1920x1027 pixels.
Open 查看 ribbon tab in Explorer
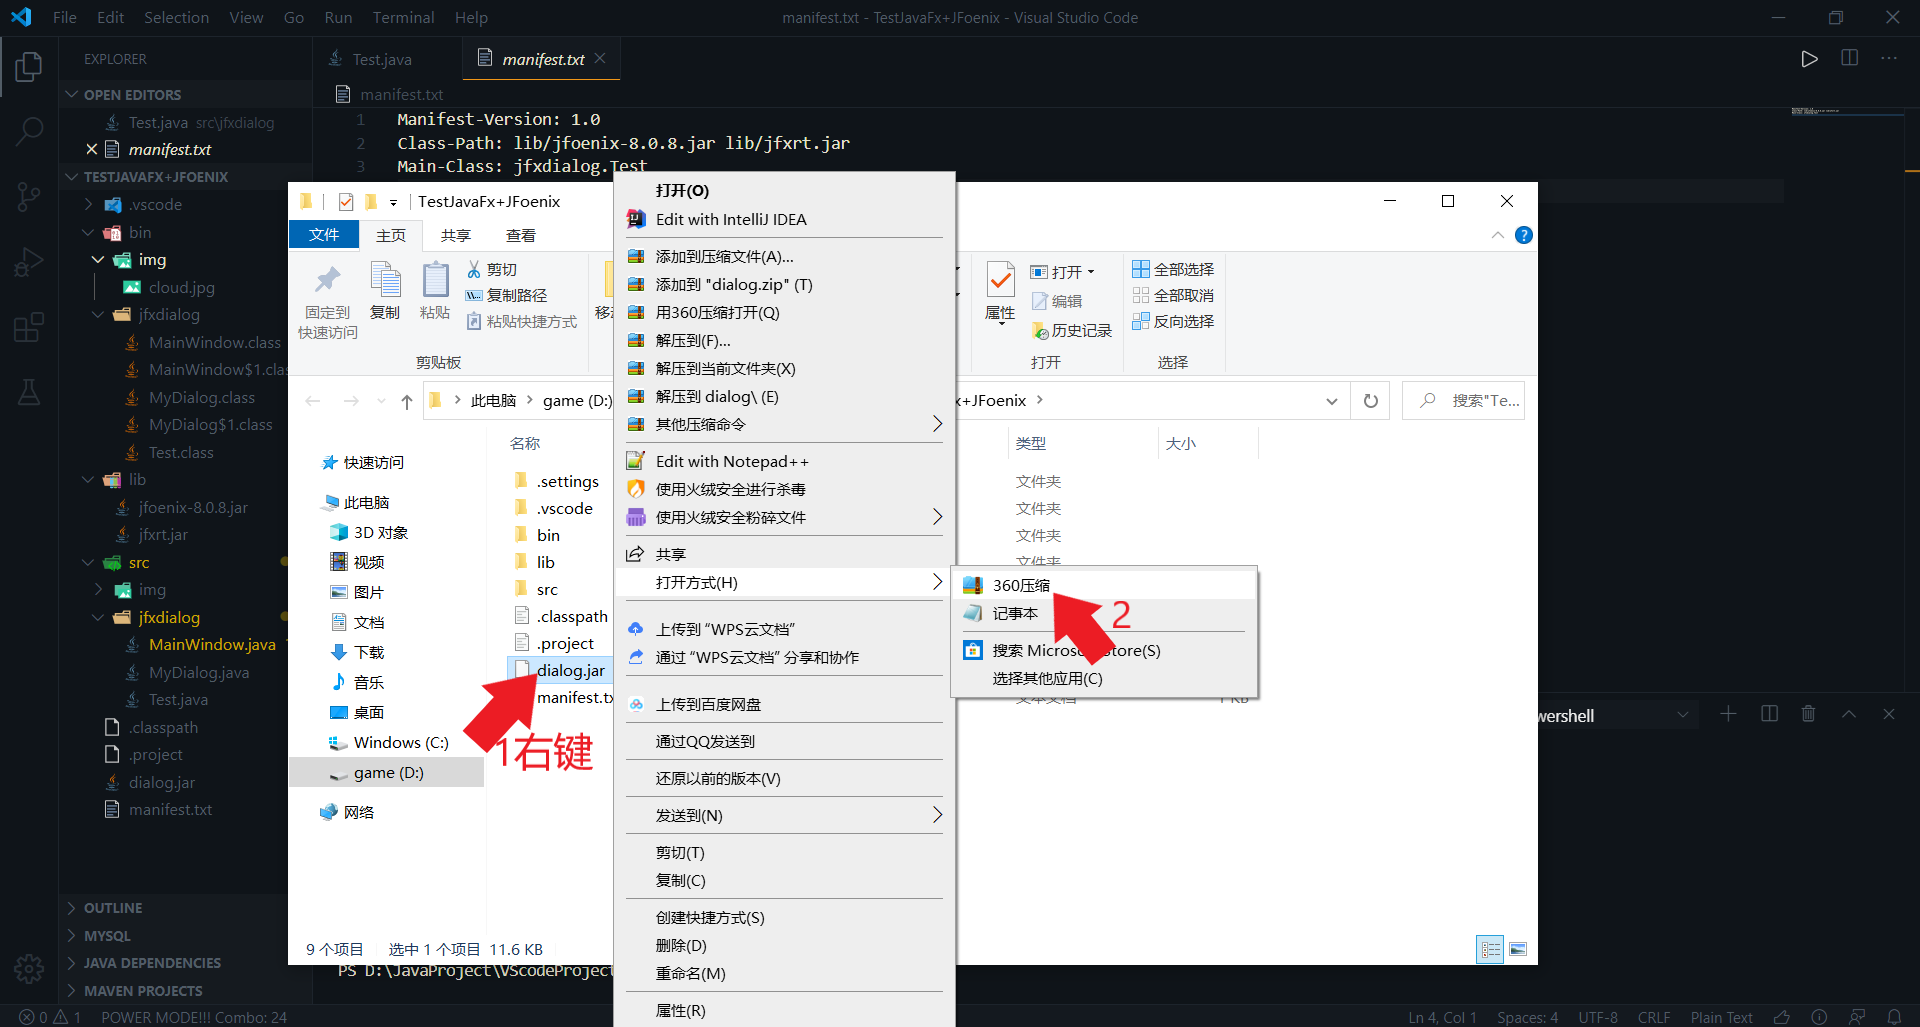pyautogui.click(x=520, y=235)
